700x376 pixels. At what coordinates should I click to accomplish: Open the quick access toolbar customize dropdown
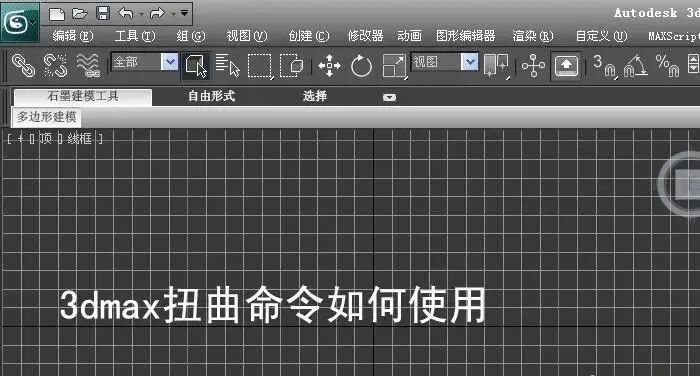(x=184, y=13)
